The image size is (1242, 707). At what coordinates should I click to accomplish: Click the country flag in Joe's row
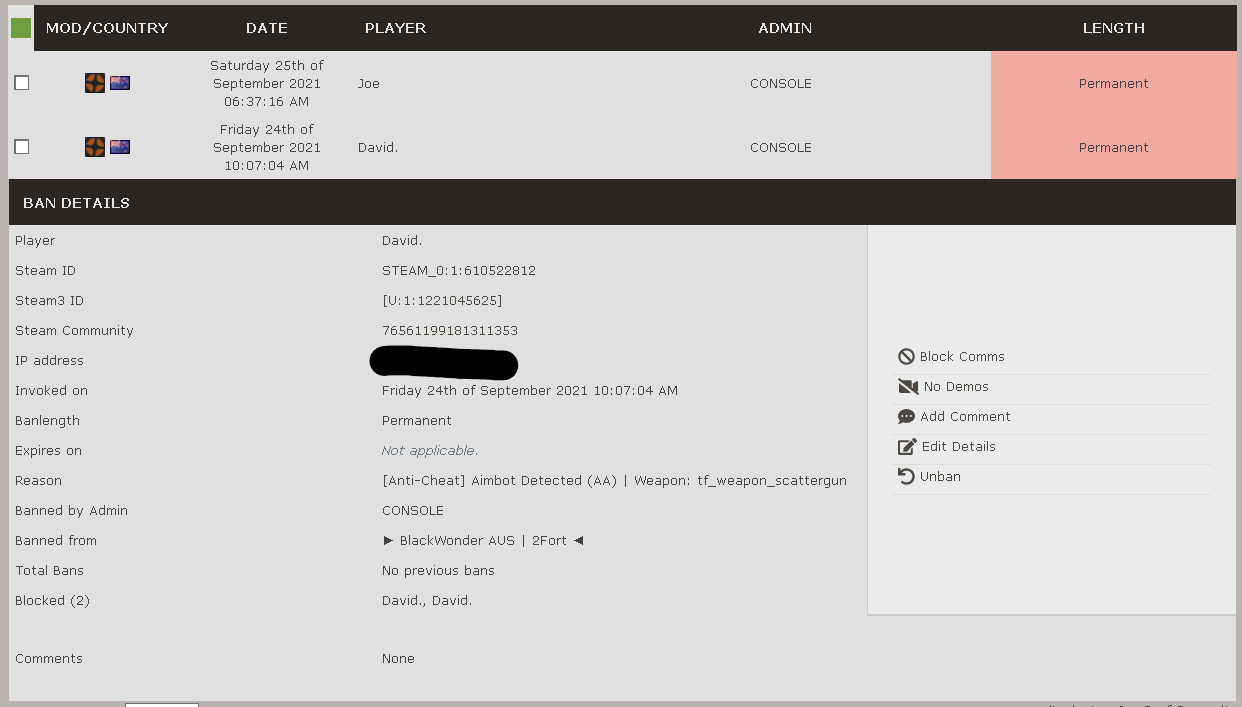(x=120, y=83)
